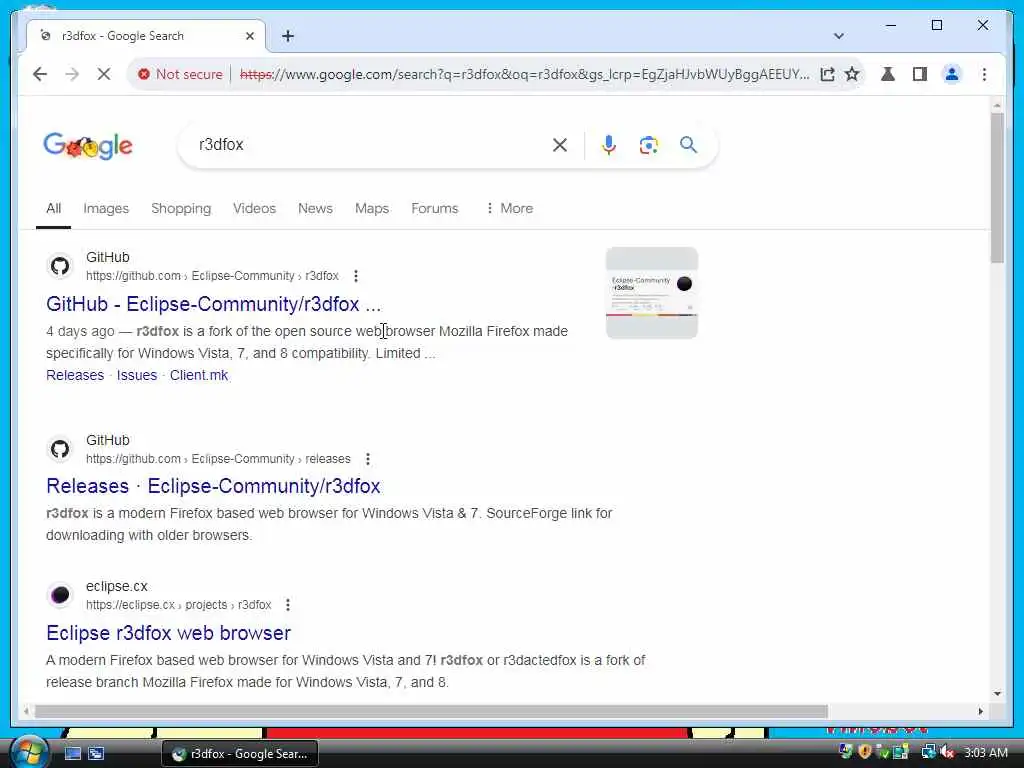Image resolution: width=1024 pixels, height=768 pixels.
Task: Open the Client.mk sitelink
Action: 199,376
